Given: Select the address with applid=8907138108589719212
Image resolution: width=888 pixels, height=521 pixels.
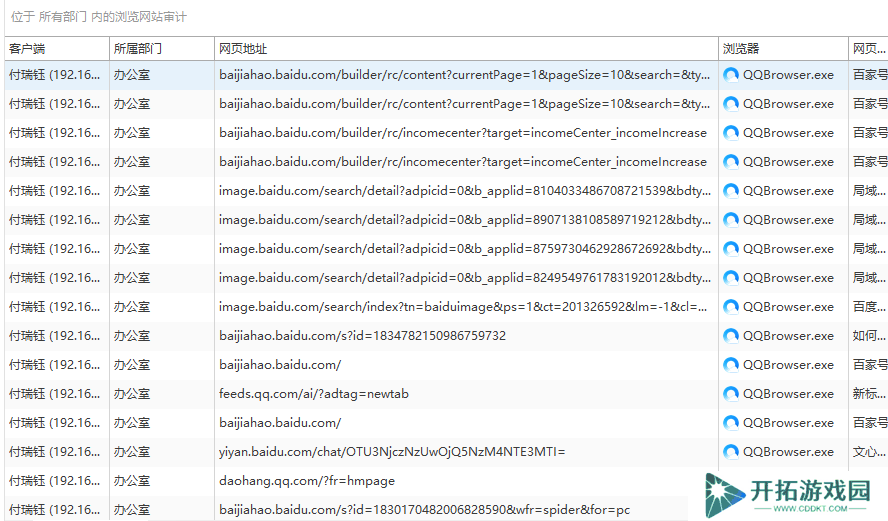Looking at the screenshot, I should click(465, 220).
